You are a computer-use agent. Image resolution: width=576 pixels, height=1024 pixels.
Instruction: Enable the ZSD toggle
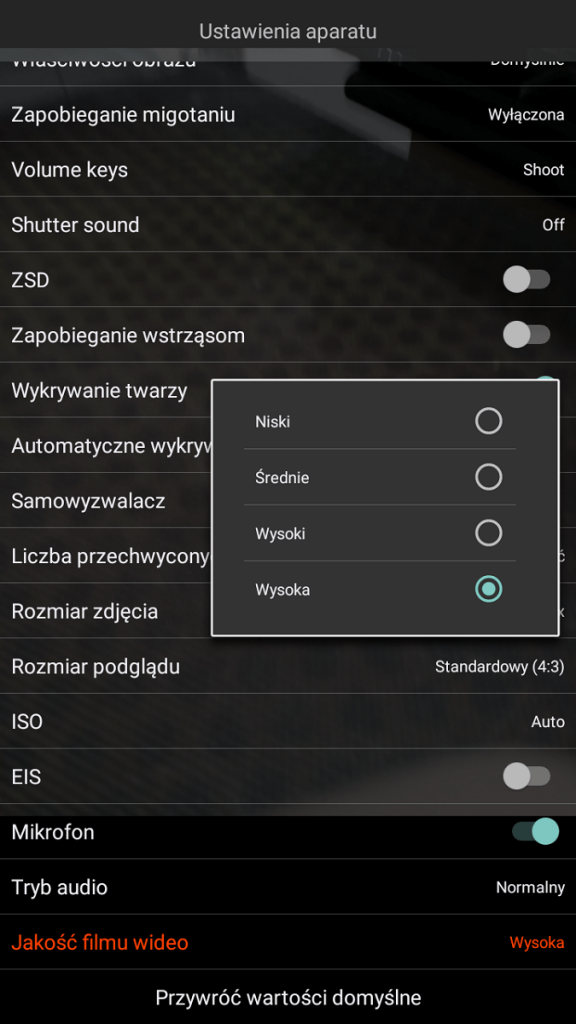527,280
